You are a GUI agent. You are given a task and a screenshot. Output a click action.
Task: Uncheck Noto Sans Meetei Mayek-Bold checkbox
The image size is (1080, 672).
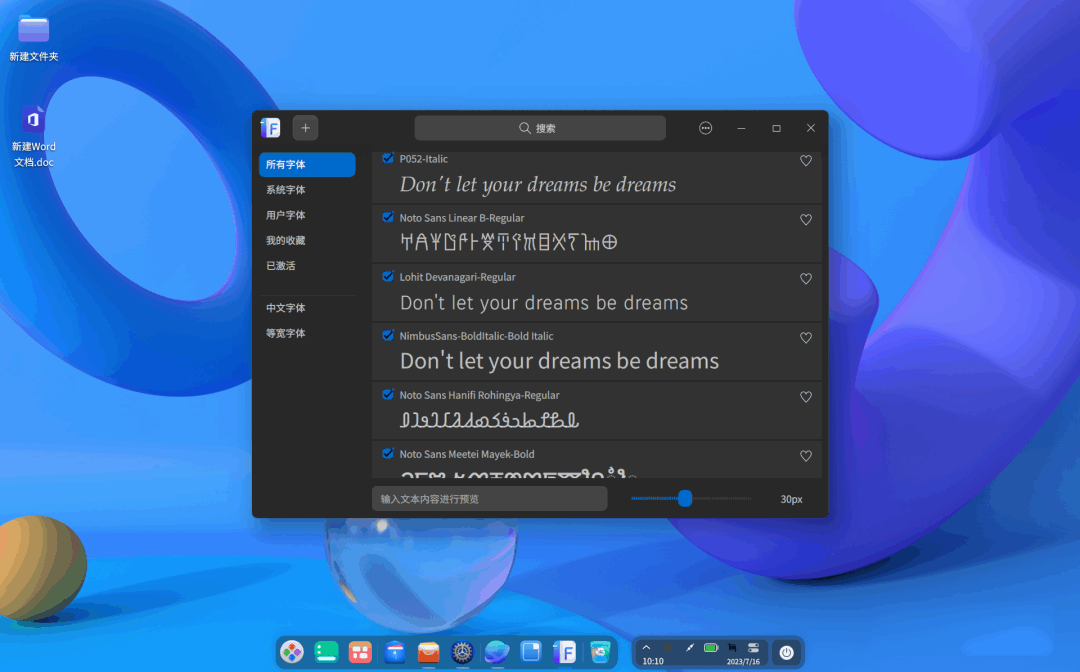coord(388,454)
